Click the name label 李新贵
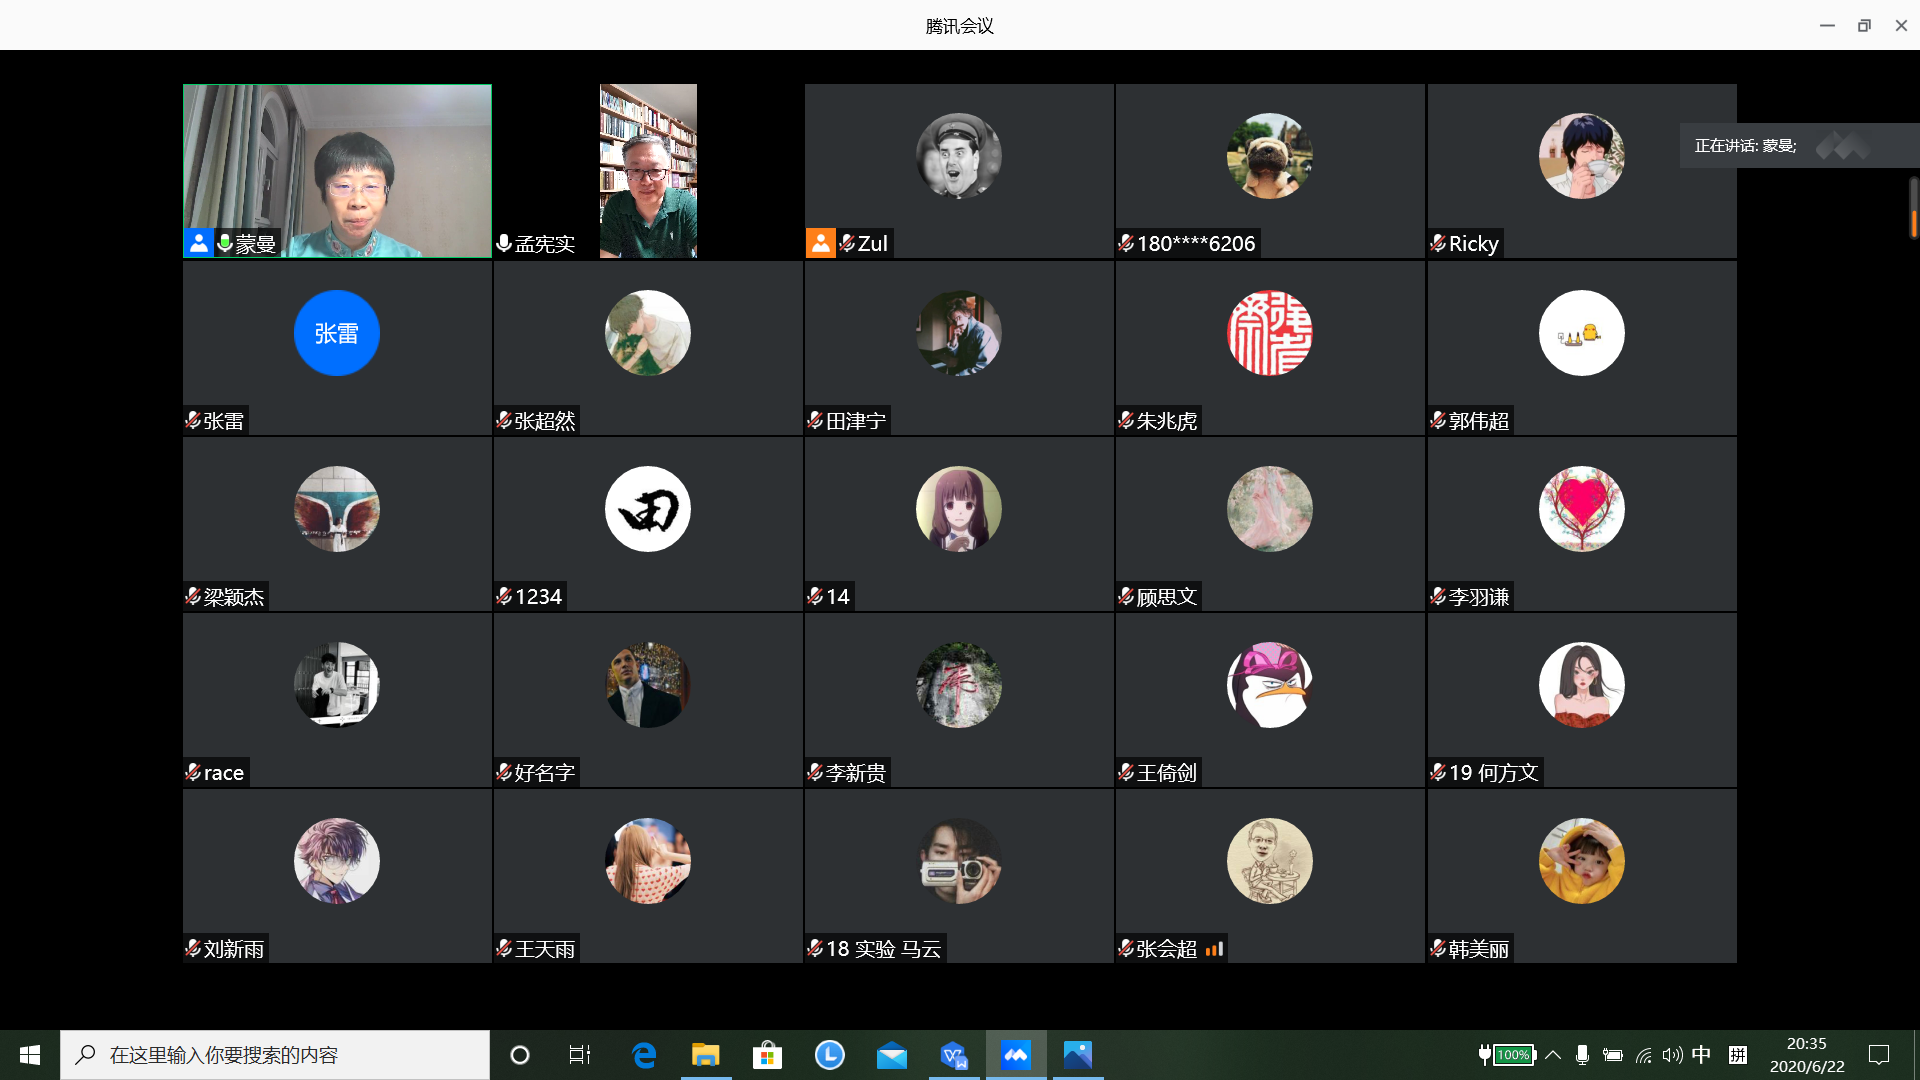This screenshot has width=1920, height=1080. point(856,773)
